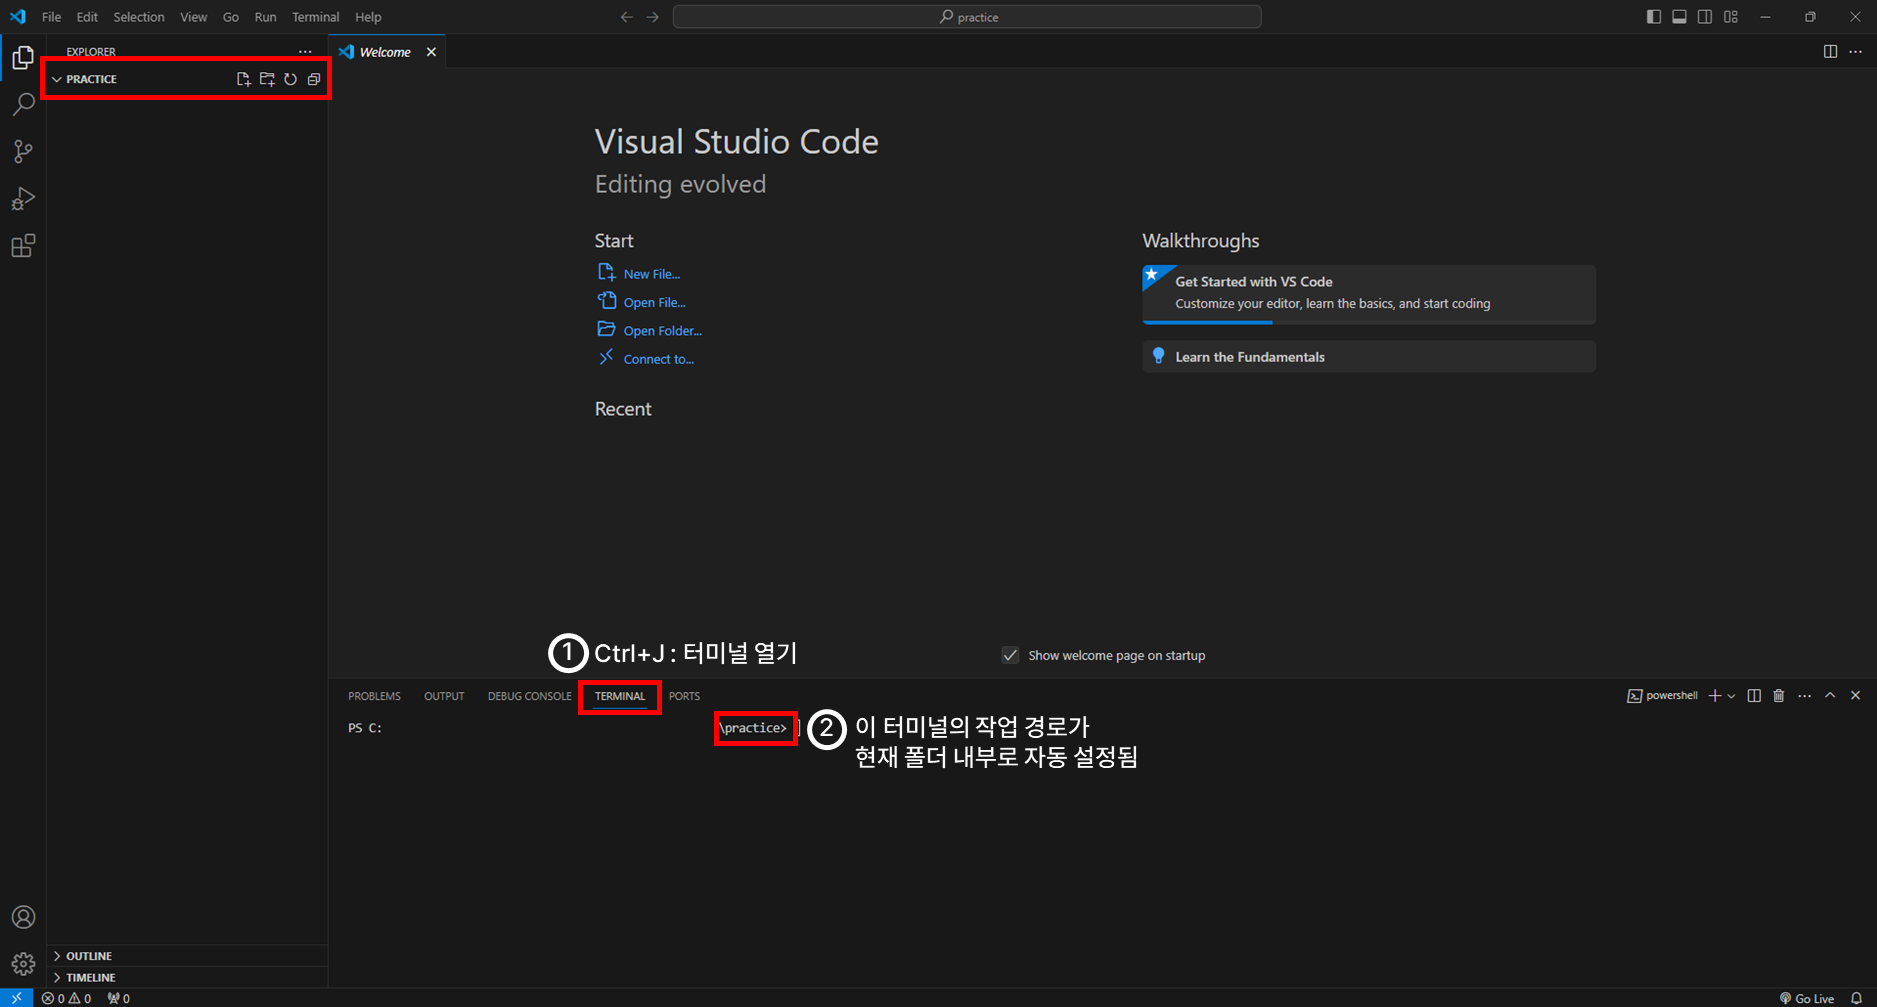Image resolution: width=1877 pixels, height=1007 pixels.
Task: Open the launch profile dropdown arrow
Action: click(1731, 696)
